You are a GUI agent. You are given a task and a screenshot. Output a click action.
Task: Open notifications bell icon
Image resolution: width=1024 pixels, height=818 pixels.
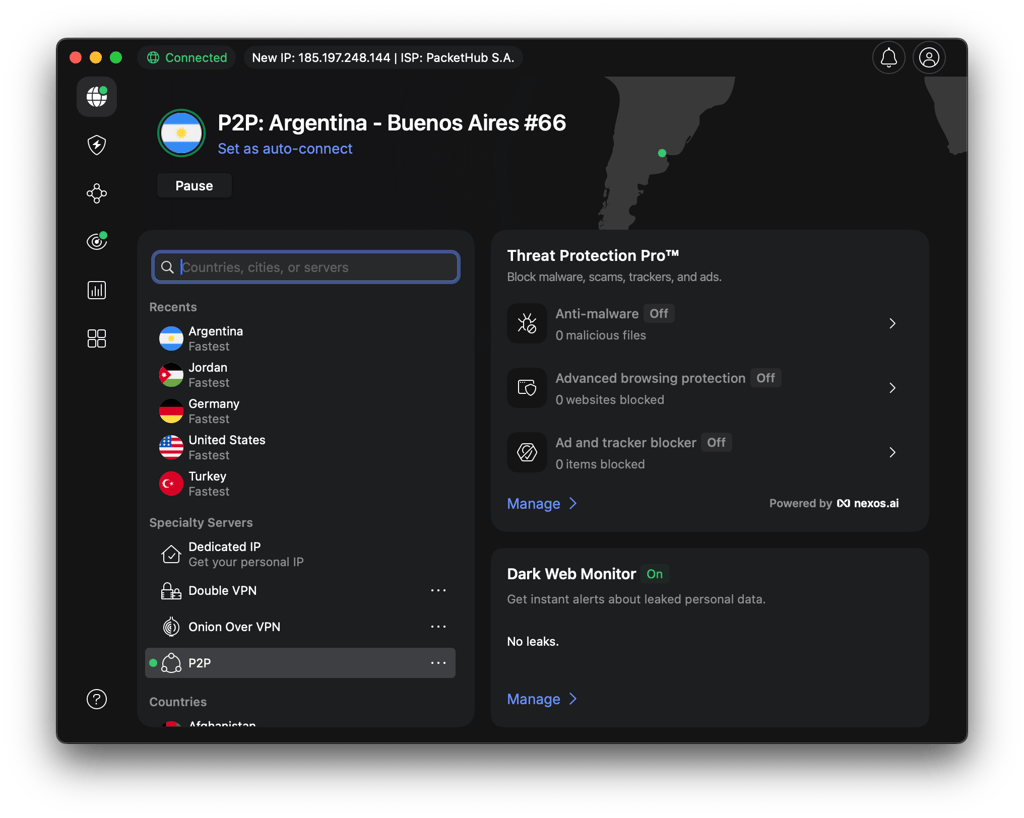point(888,57)
